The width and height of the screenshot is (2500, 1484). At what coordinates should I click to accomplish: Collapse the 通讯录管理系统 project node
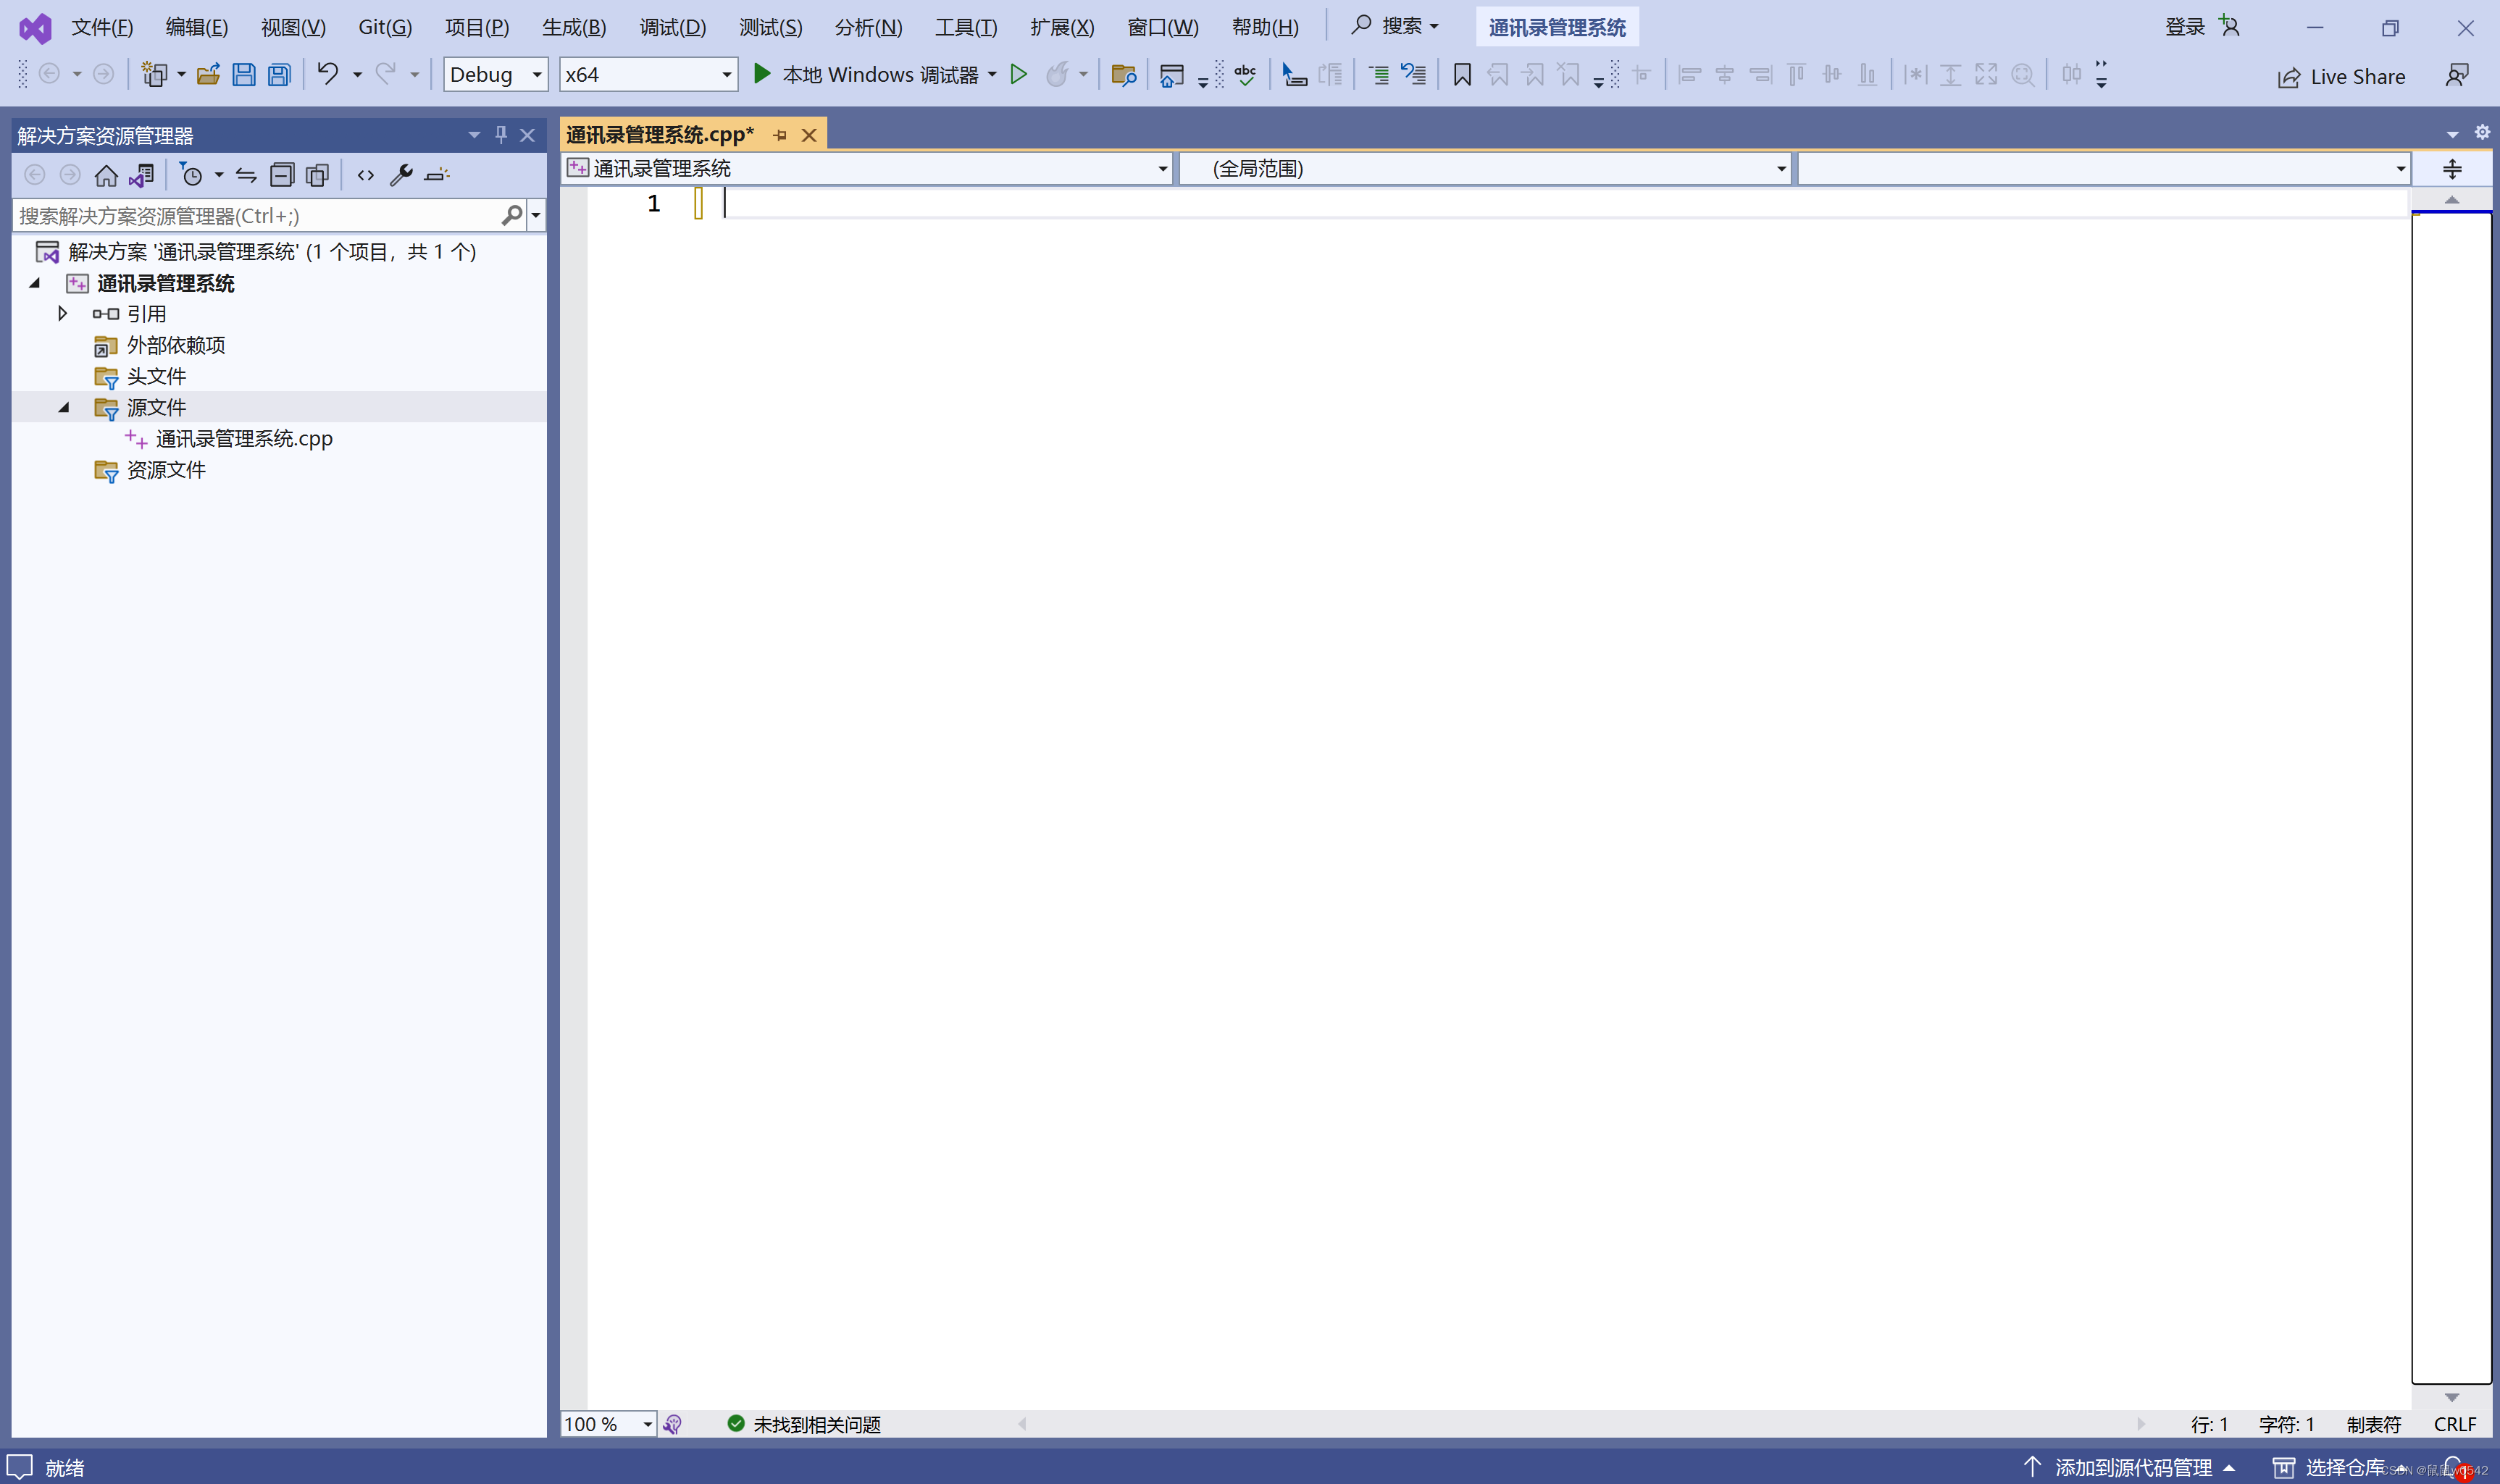coord(34,283)
